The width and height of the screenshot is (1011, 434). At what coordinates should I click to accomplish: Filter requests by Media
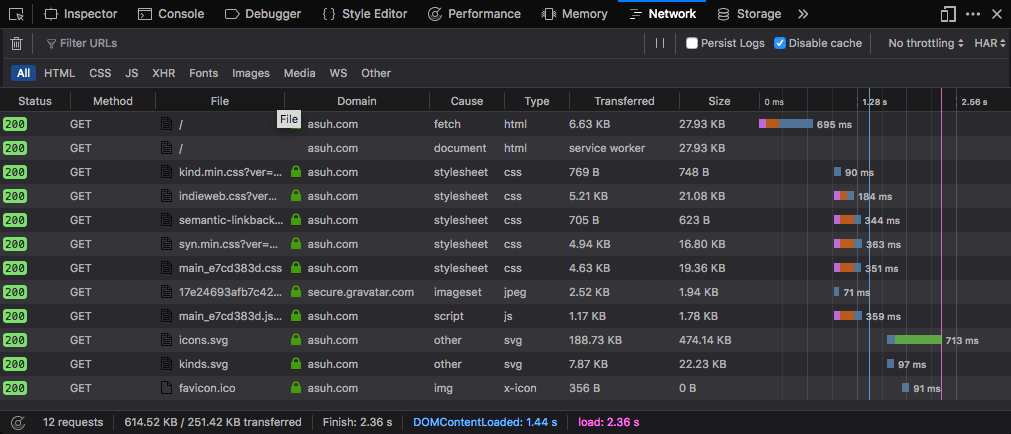(x=299, y=73)
